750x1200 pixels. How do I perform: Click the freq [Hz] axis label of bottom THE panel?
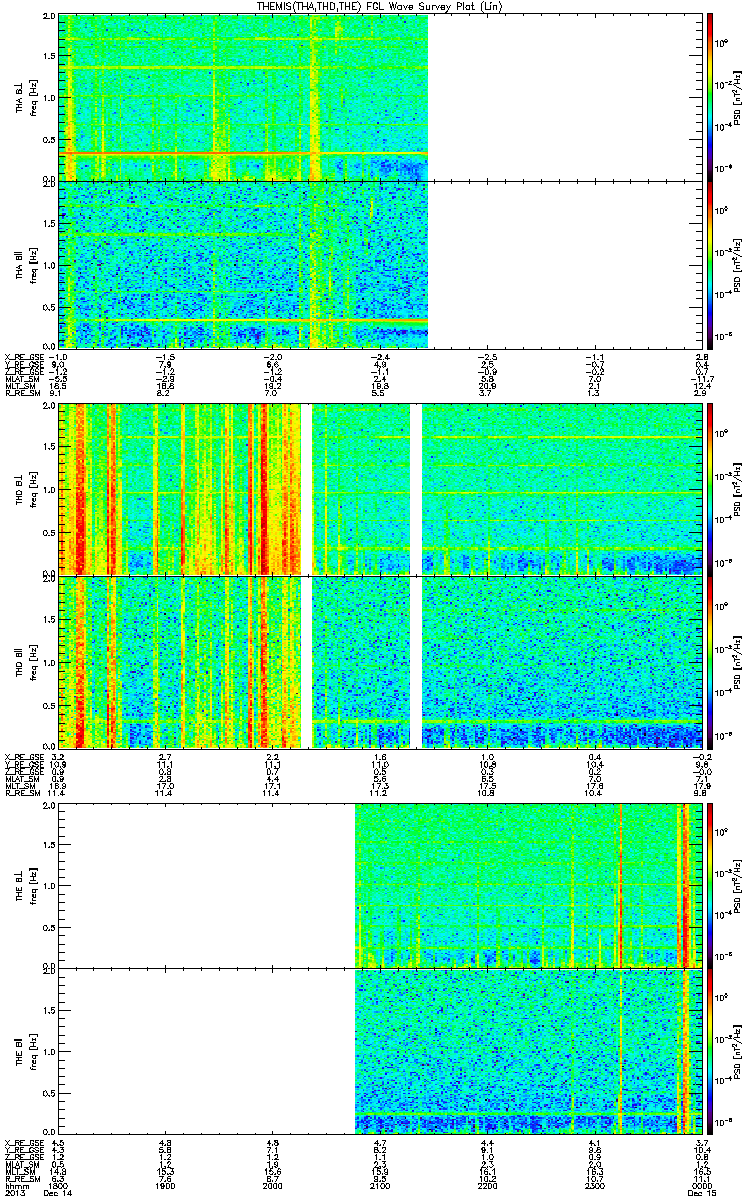[35, 1050]
